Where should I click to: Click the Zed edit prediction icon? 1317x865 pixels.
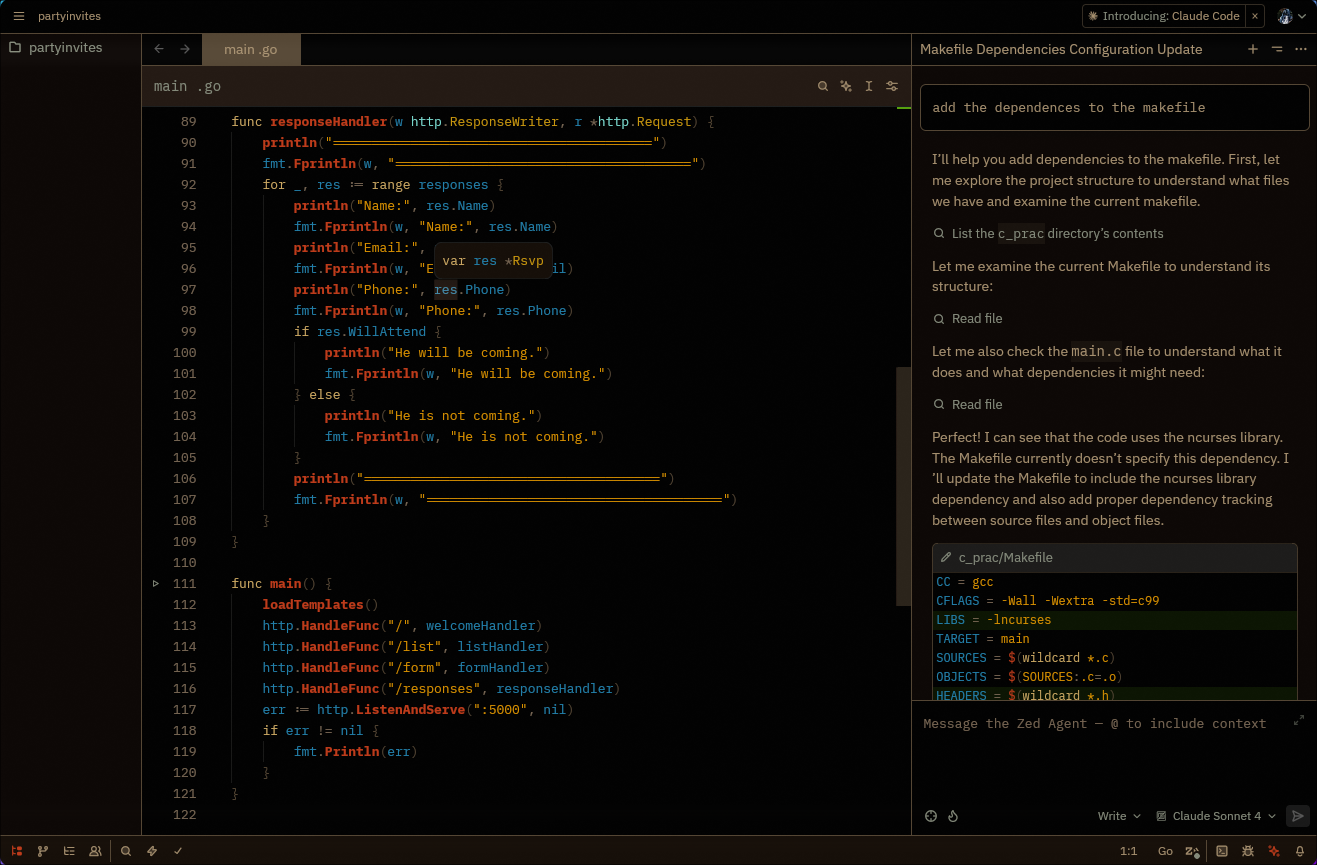[1192, 851]
